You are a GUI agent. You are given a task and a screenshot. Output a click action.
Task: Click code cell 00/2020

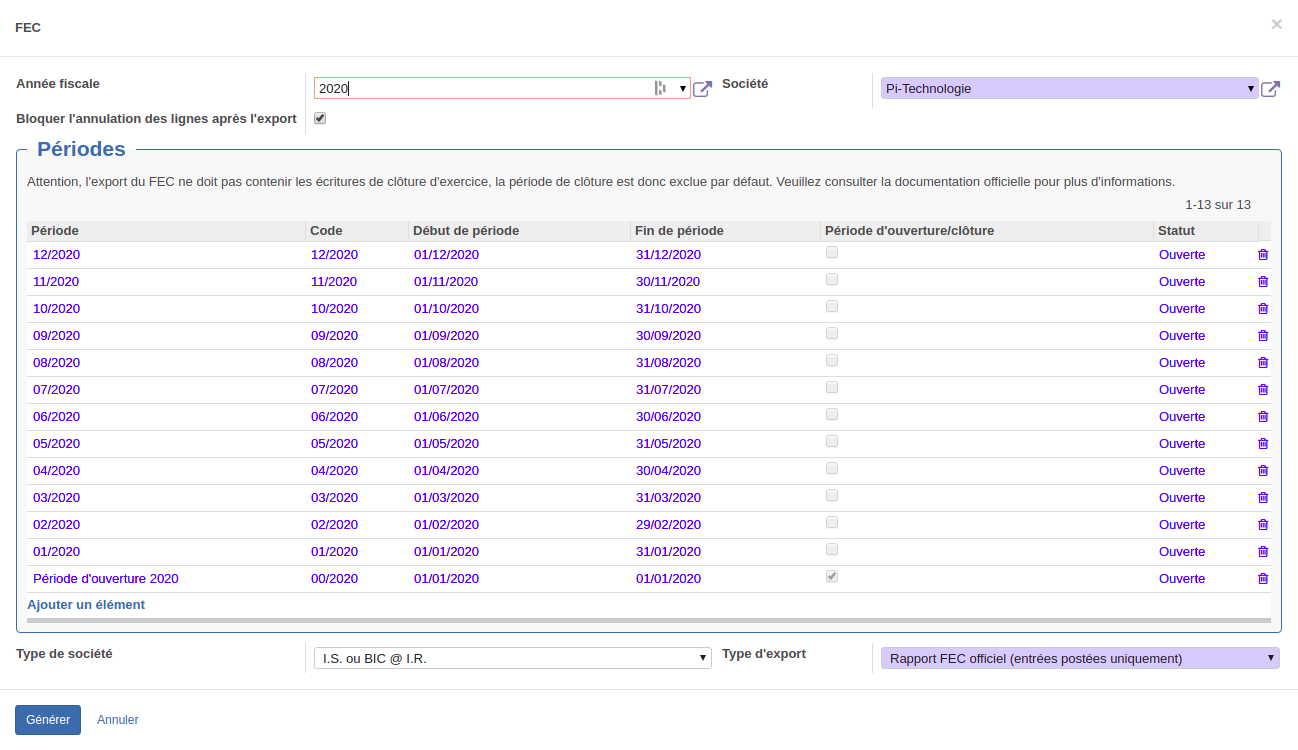click(x=334, y=579)
